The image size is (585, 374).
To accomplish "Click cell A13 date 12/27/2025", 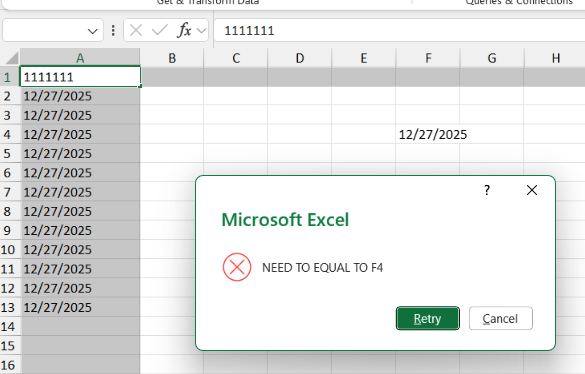I will click(x=80, y=308).
